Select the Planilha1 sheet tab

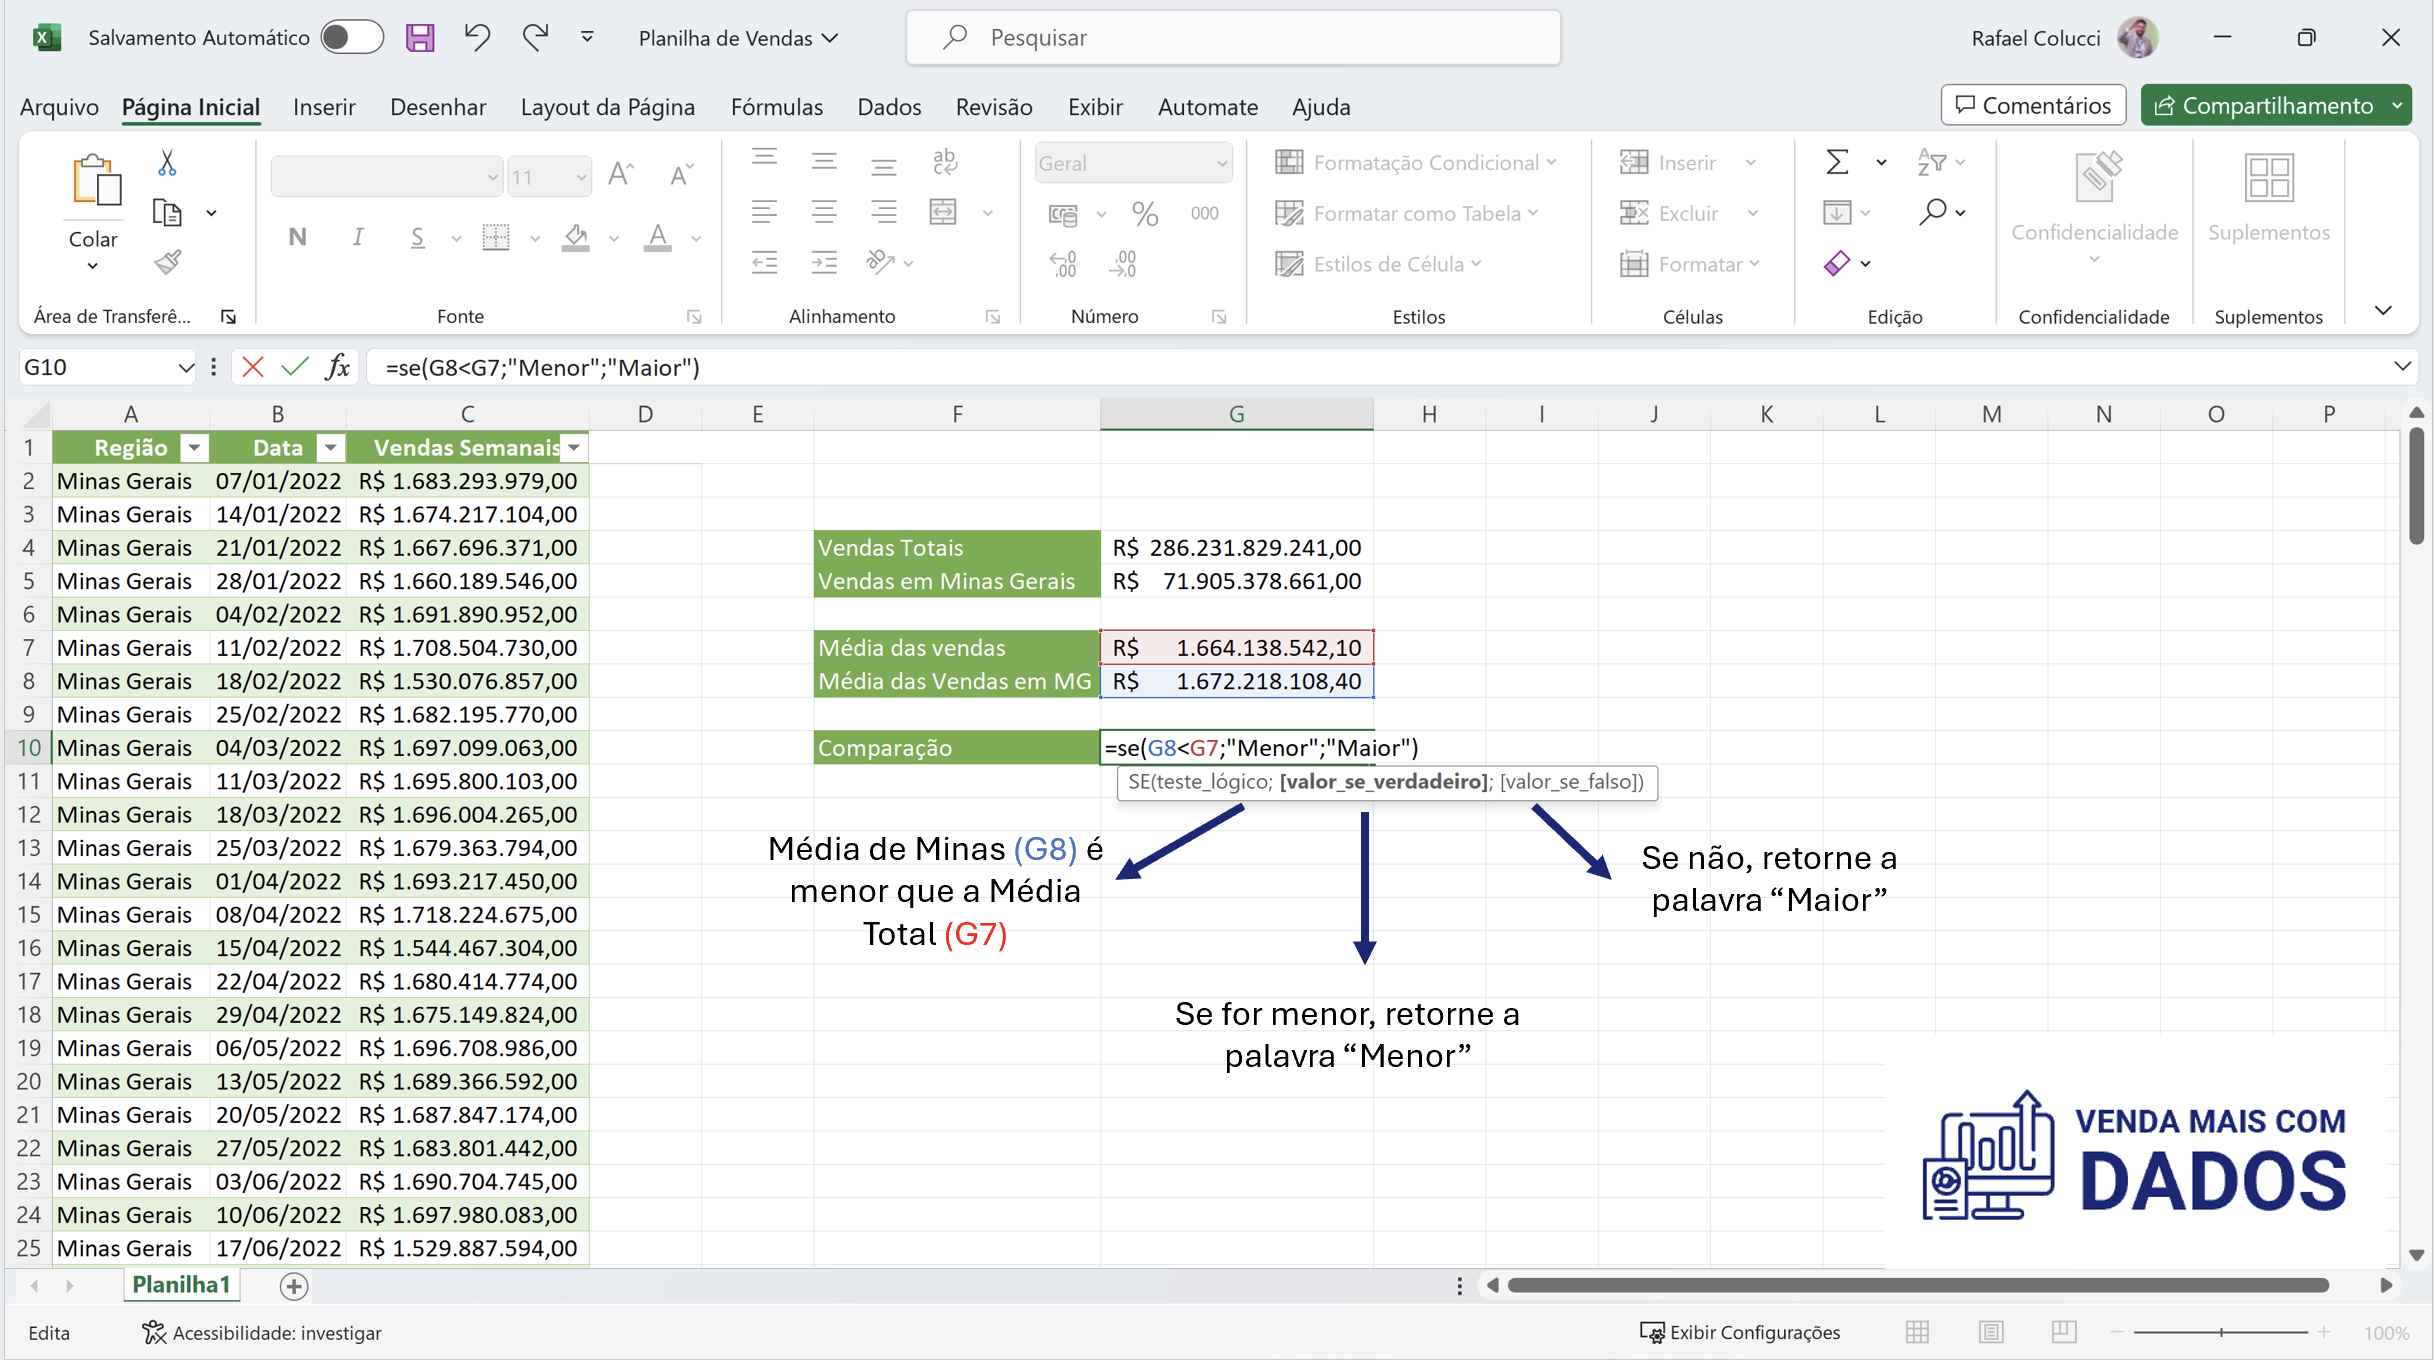click(x=182, y=1285)
